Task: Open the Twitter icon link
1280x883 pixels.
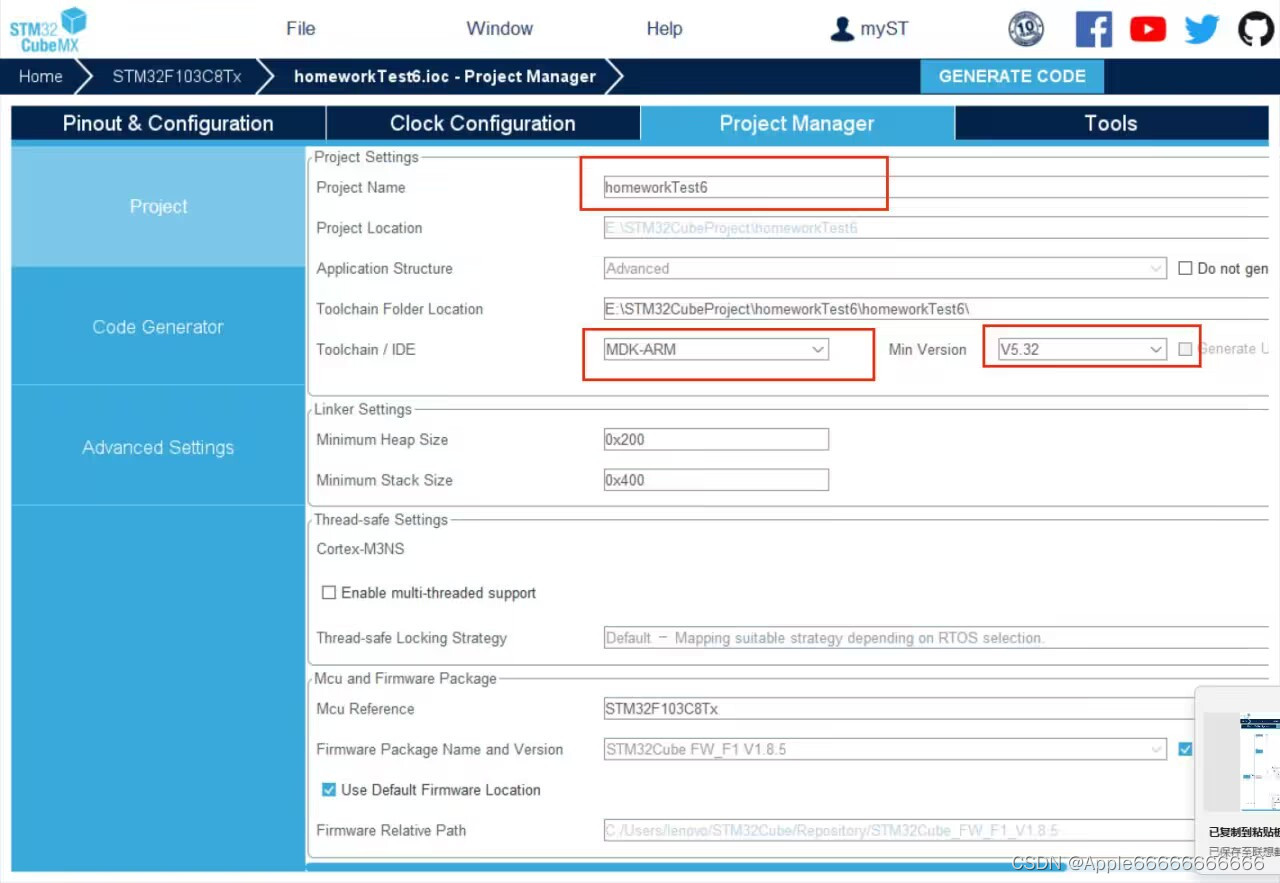Action: point(1202,29)
